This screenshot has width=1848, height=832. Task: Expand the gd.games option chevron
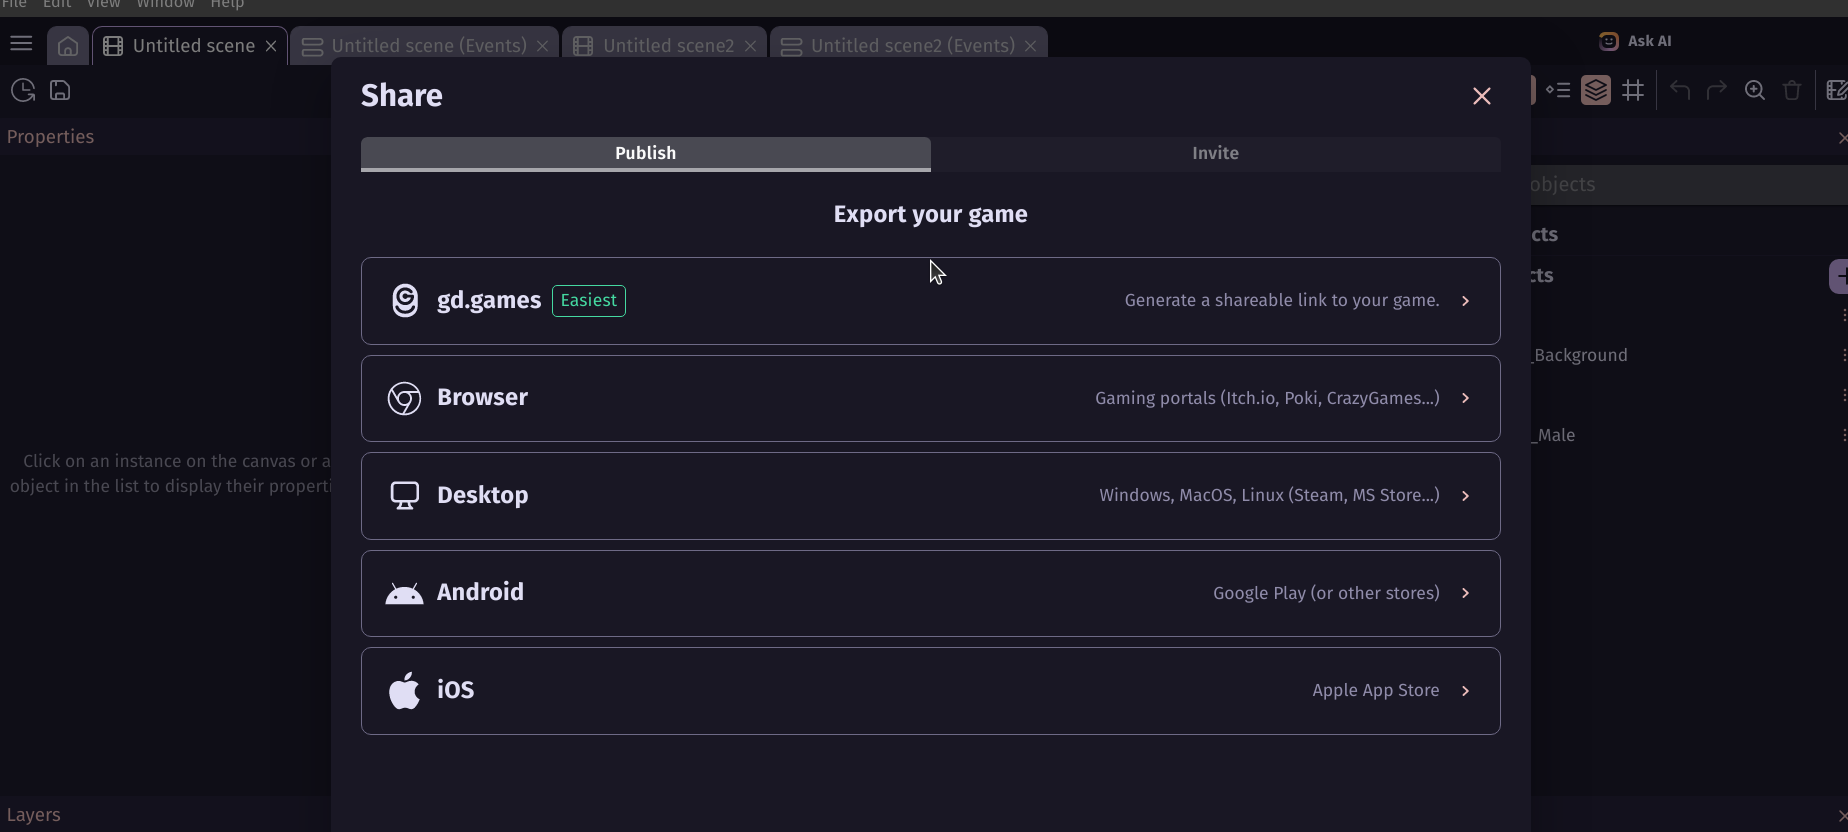pos(1465,301)
